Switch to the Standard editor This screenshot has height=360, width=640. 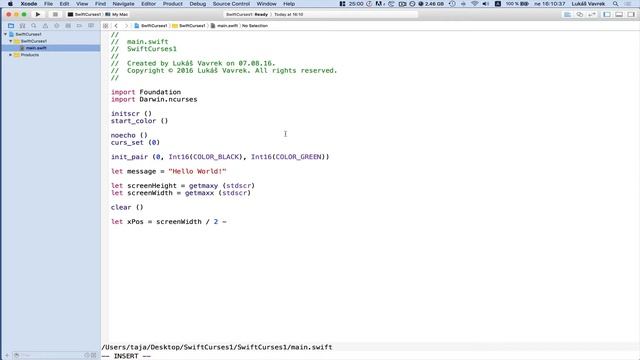click(x=567, y=14)
